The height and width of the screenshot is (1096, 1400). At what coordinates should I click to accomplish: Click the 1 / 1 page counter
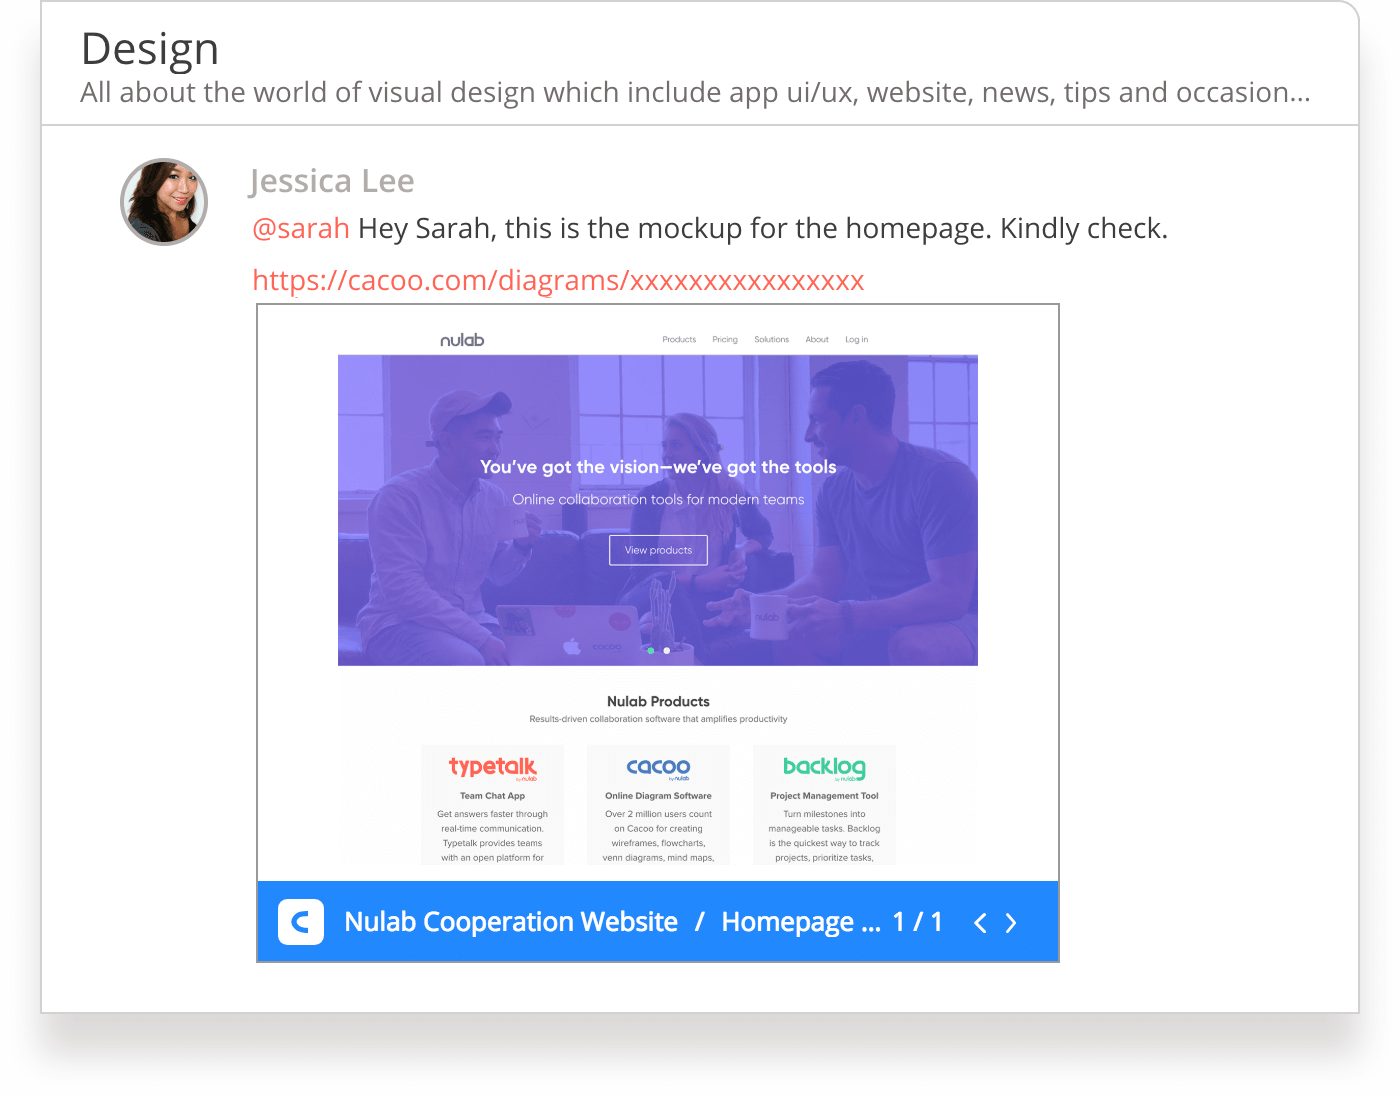[918, 922]
